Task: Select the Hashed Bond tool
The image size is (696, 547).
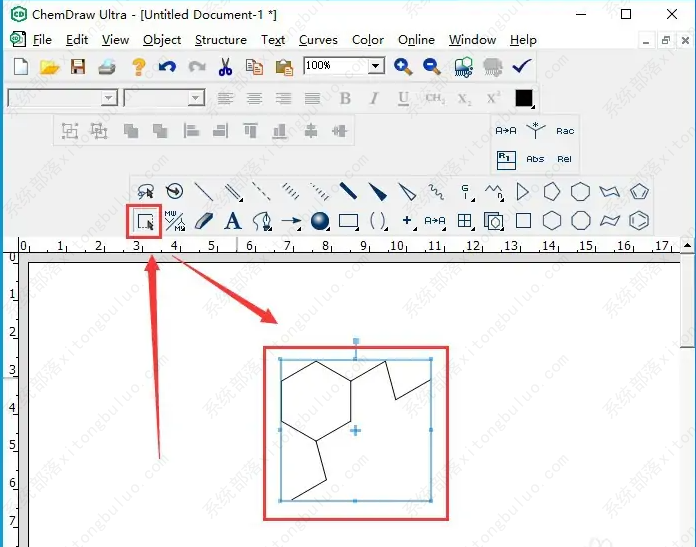Action: 291,192
